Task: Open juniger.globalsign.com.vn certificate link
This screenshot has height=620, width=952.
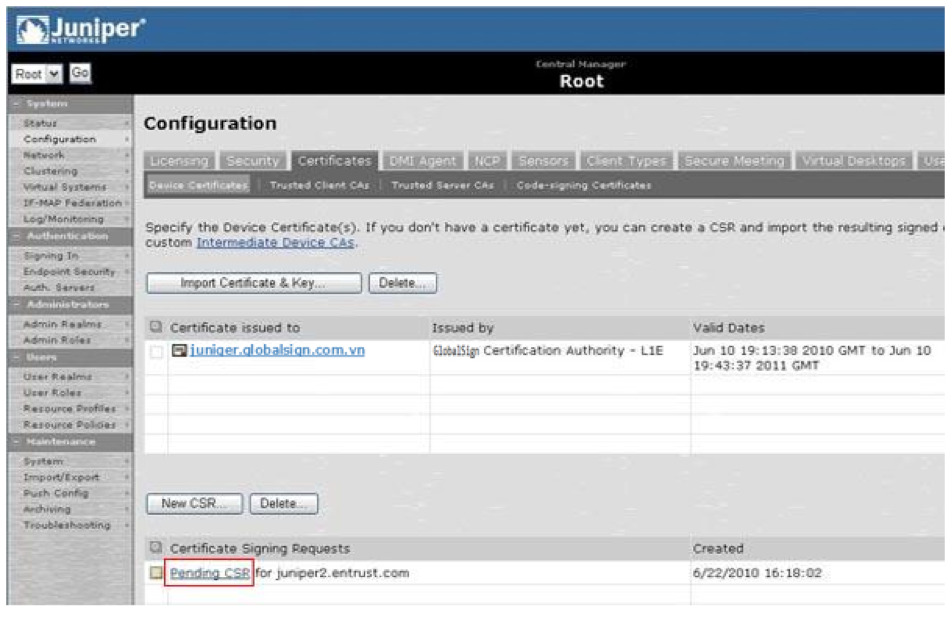Action: click(277, 350)
